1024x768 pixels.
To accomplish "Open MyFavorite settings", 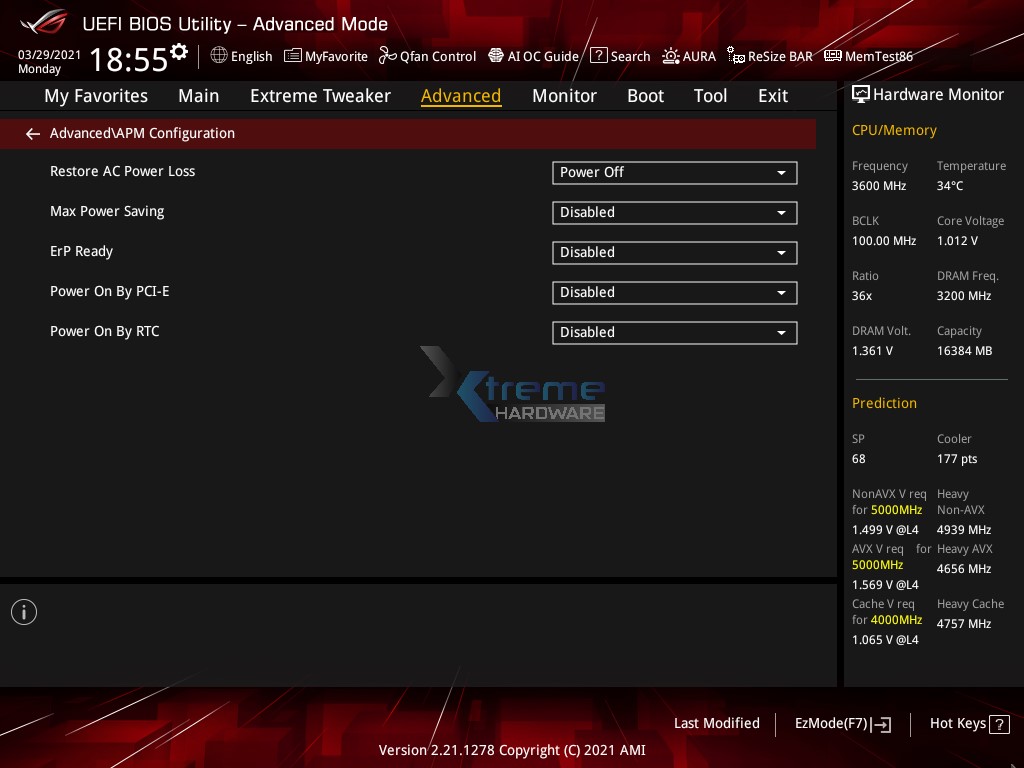I will coord(325,56).
